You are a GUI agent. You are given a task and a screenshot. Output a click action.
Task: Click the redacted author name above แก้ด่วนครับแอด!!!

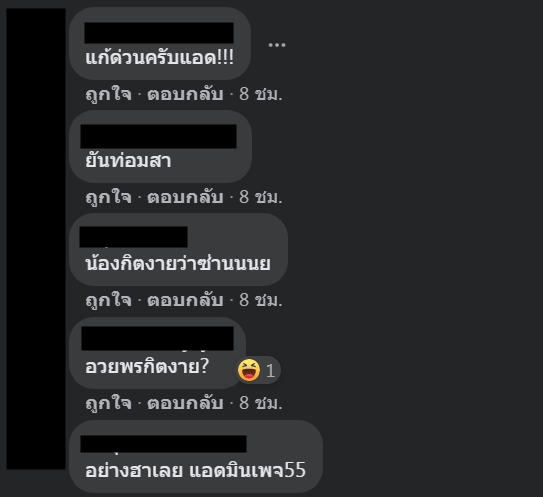159,33
